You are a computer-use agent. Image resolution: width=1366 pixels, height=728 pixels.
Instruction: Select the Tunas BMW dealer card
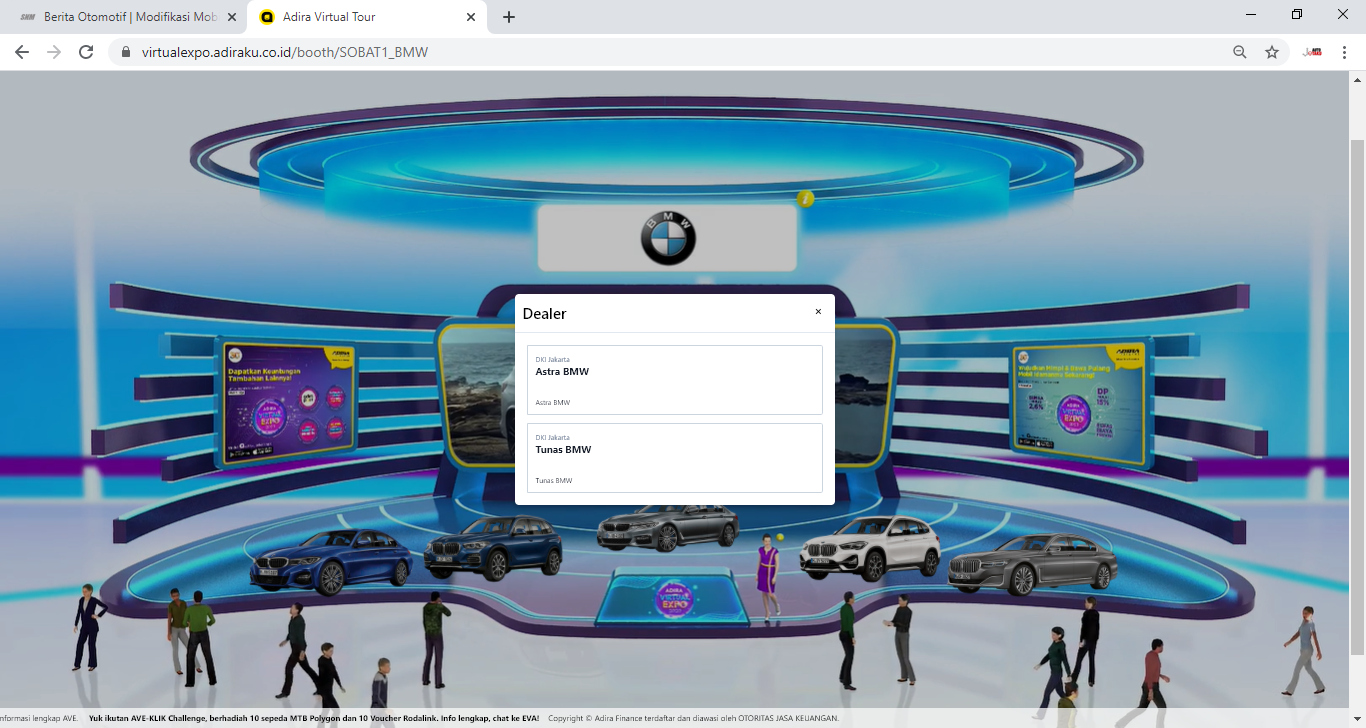pyautogui.click(x=674, y=458)
